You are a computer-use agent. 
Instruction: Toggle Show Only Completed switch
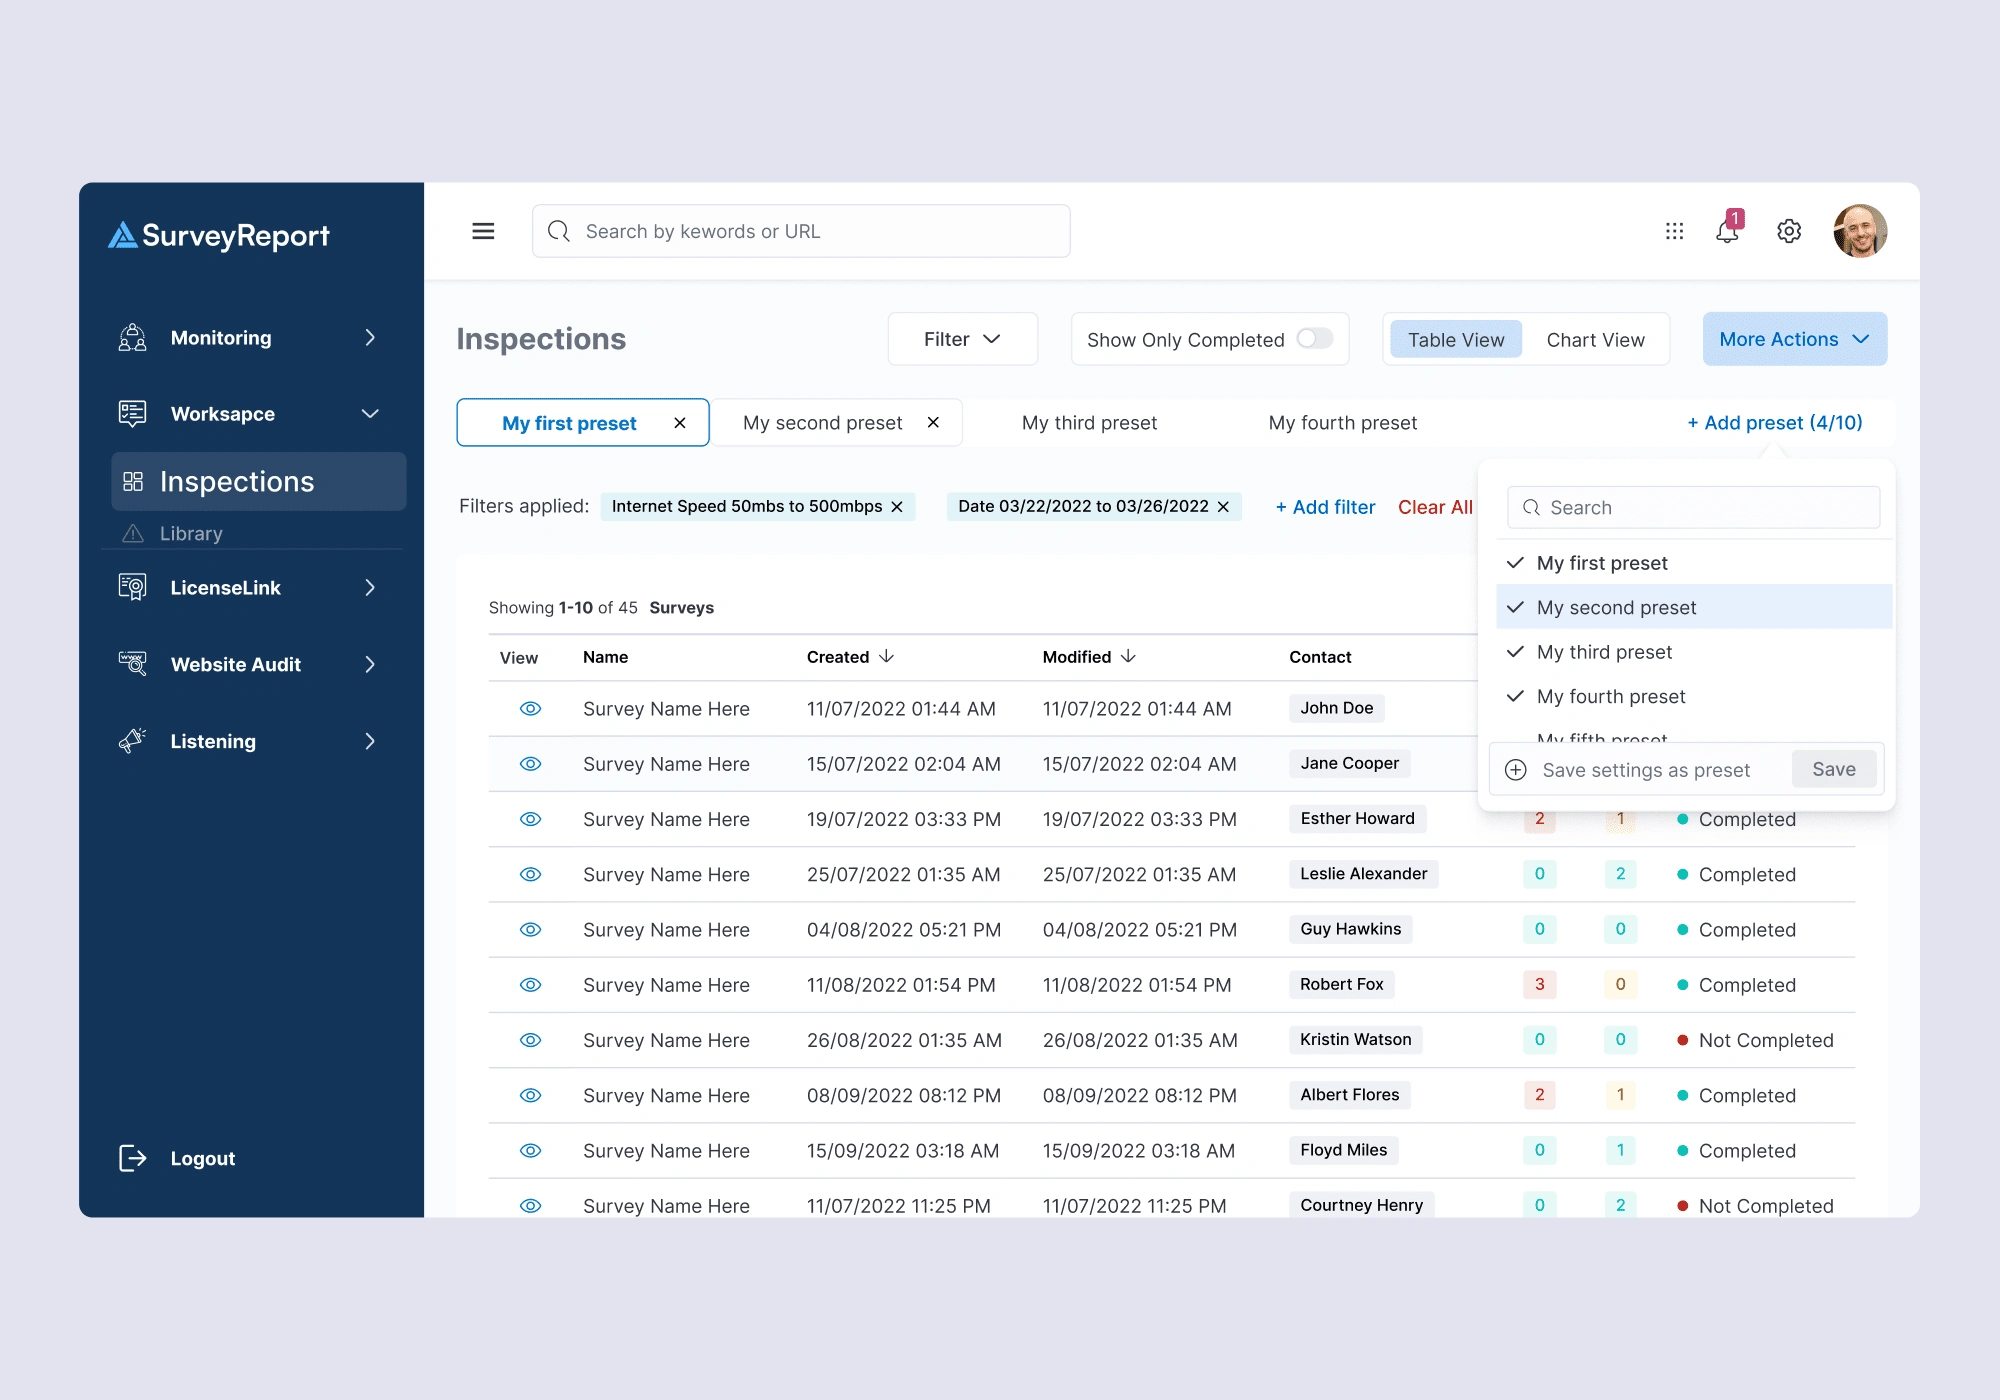(1315, 339)
